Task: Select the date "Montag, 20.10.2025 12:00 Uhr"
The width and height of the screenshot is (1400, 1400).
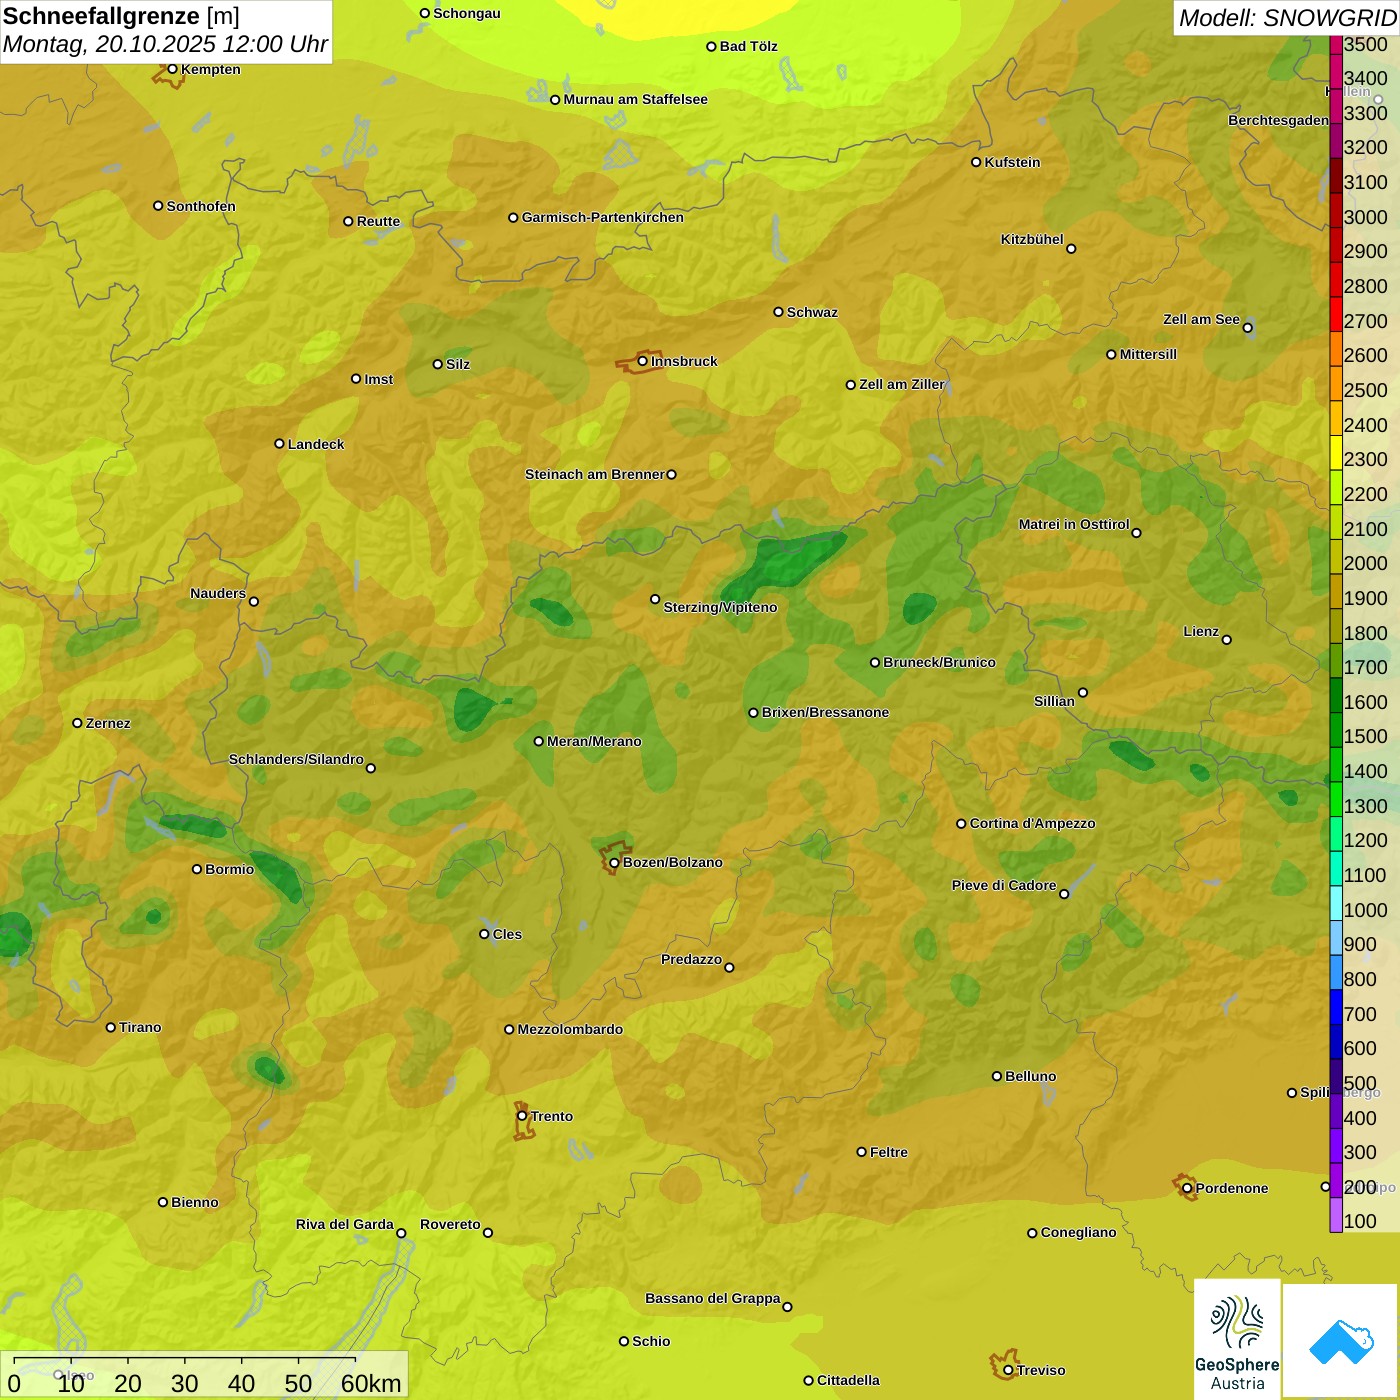Action: 165,45
